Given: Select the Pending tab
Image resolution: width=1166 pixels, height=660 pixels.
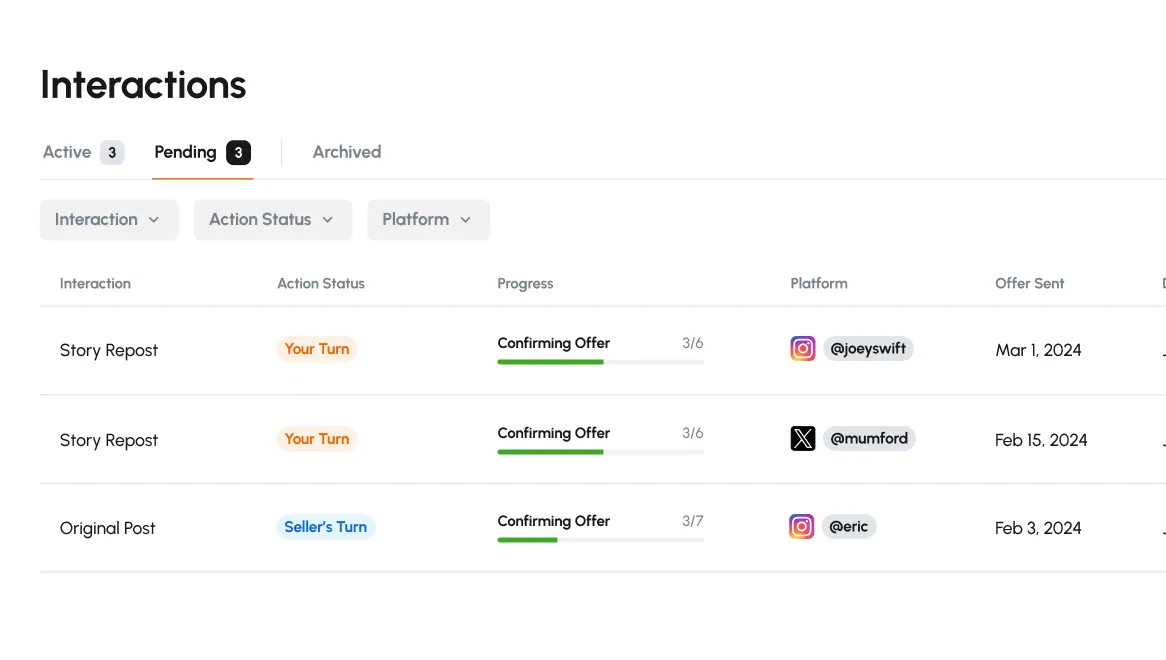Looking at the screenshot, I should 186,153.
